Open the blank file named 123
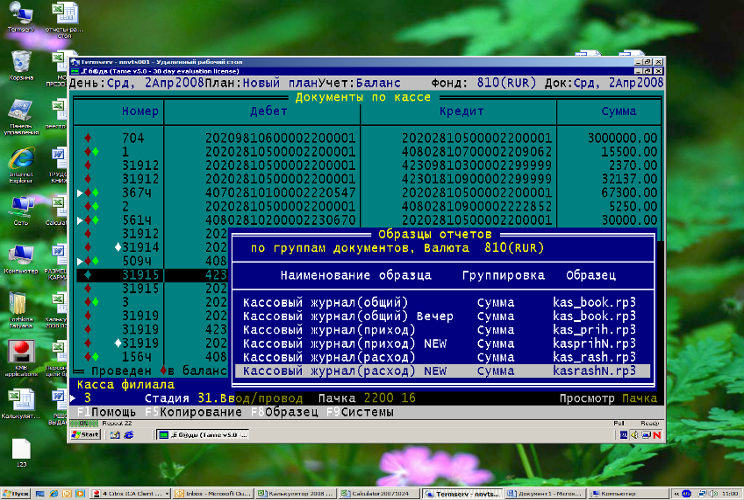The image size is (744, 500). coord(20,448)
